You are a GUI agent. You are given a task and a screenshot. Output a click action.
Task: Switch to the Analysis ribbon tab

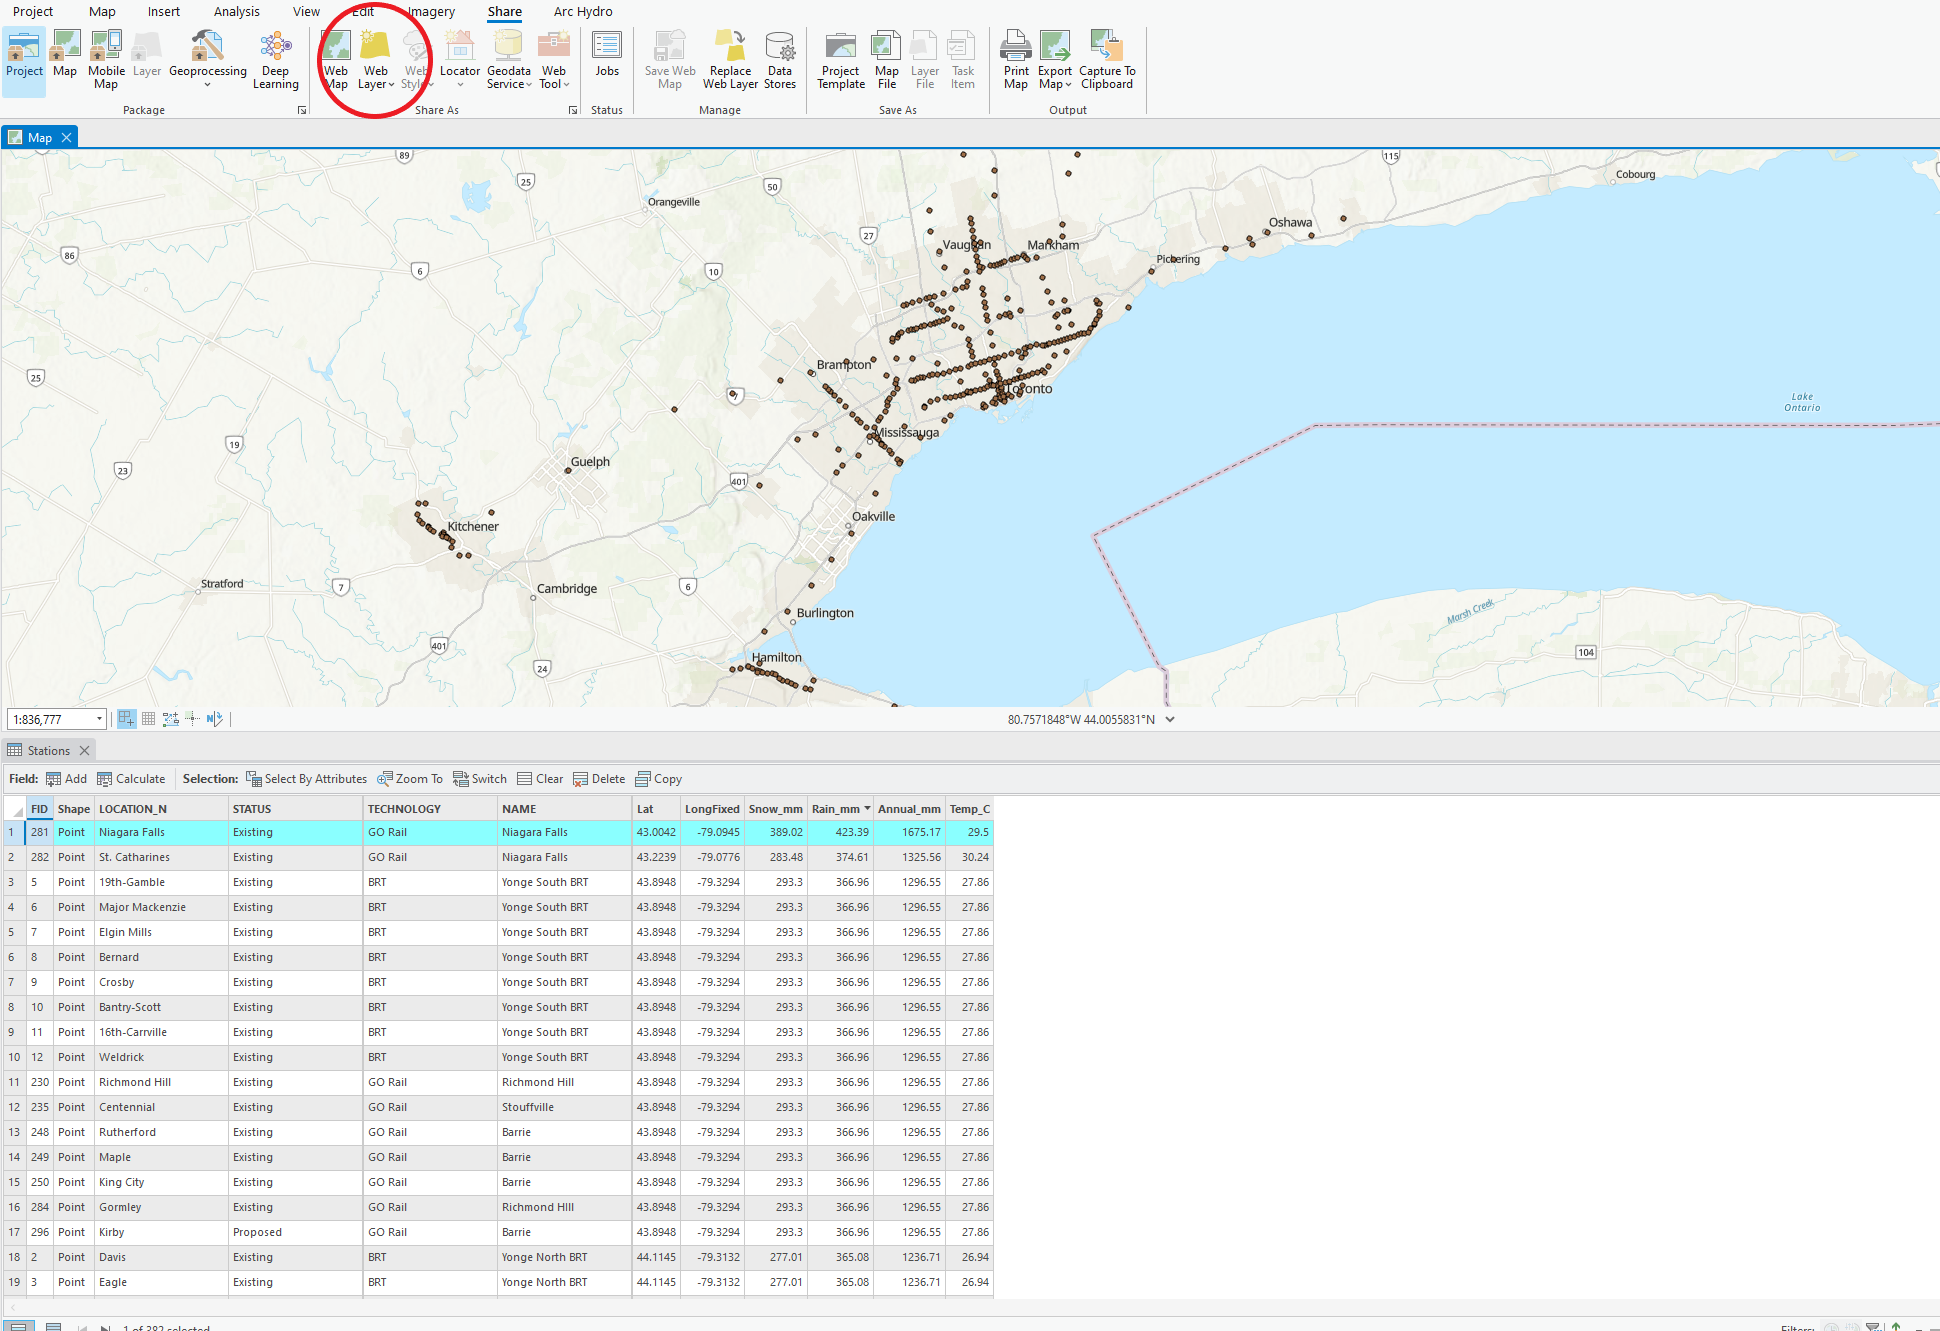236,12
